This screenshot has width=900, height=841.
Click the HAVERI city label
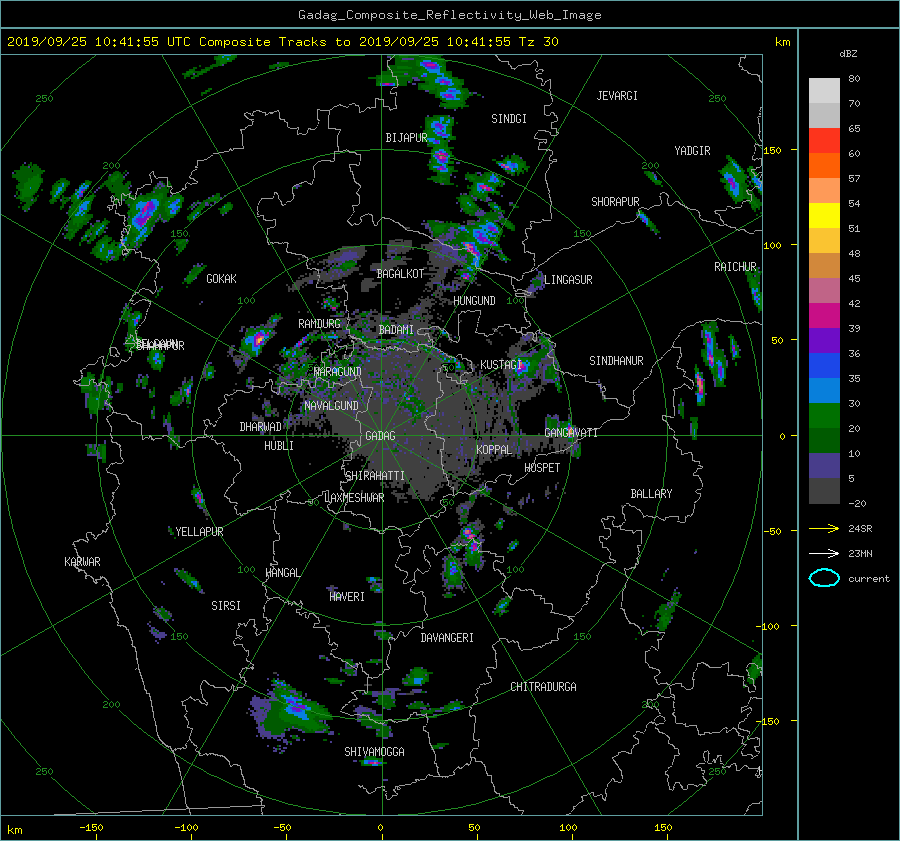347,596
